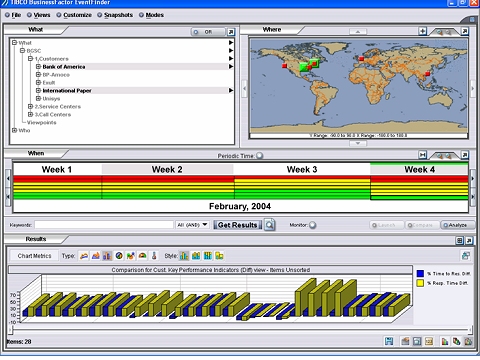This screenshot has width=480, height=360.
Task: Click the Keywords input field
Action: pyautogui.click(x=104, y=225)
